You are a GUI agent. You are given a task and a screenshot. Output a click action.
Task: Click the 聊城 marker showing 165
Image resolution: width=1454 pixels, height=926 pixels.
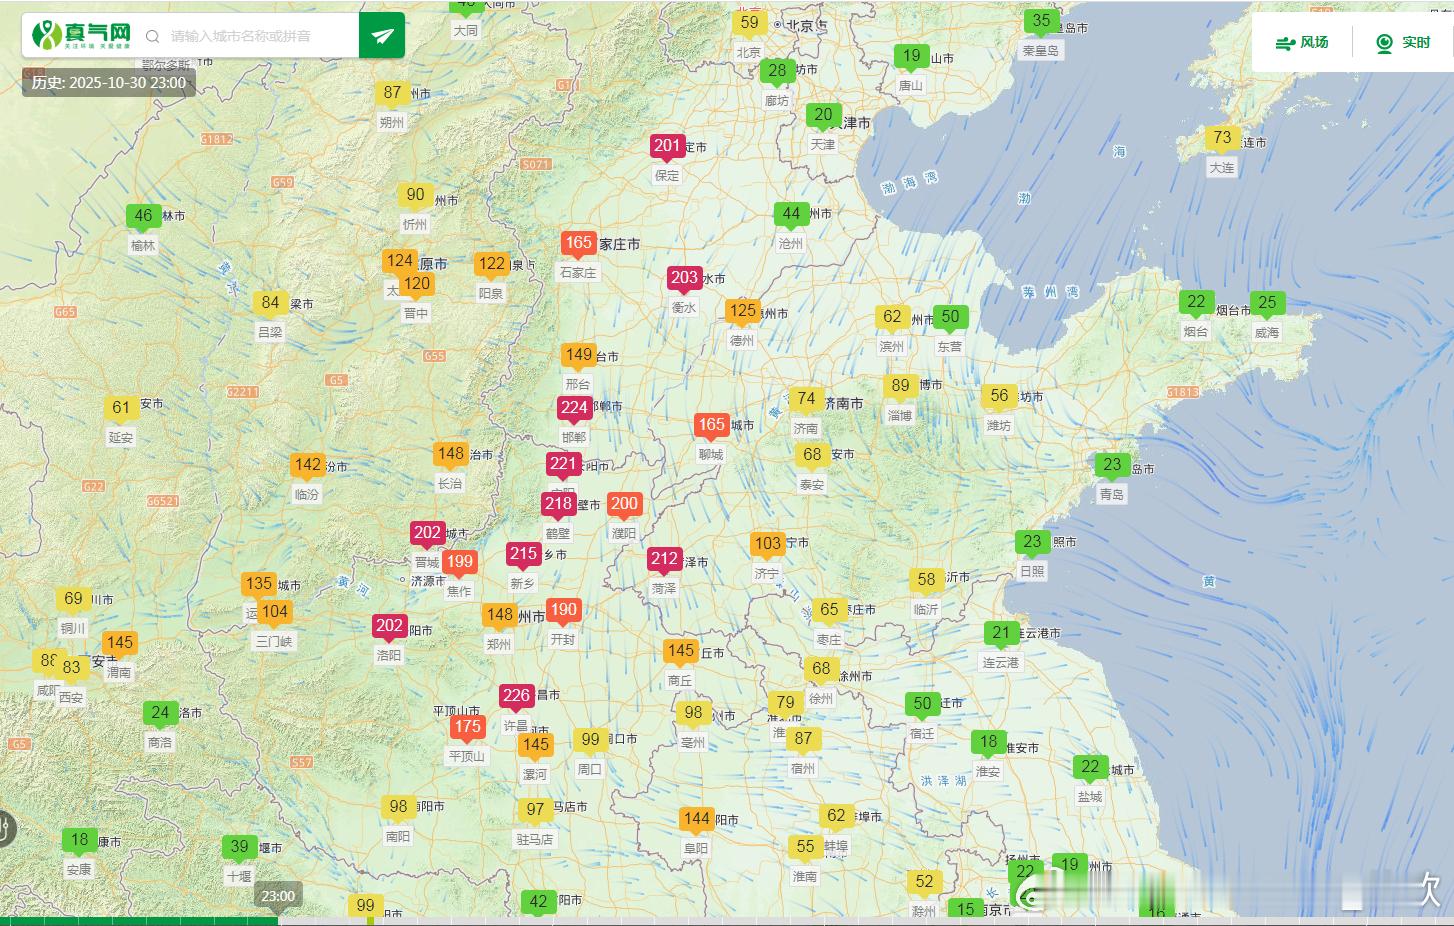[711, 426]
